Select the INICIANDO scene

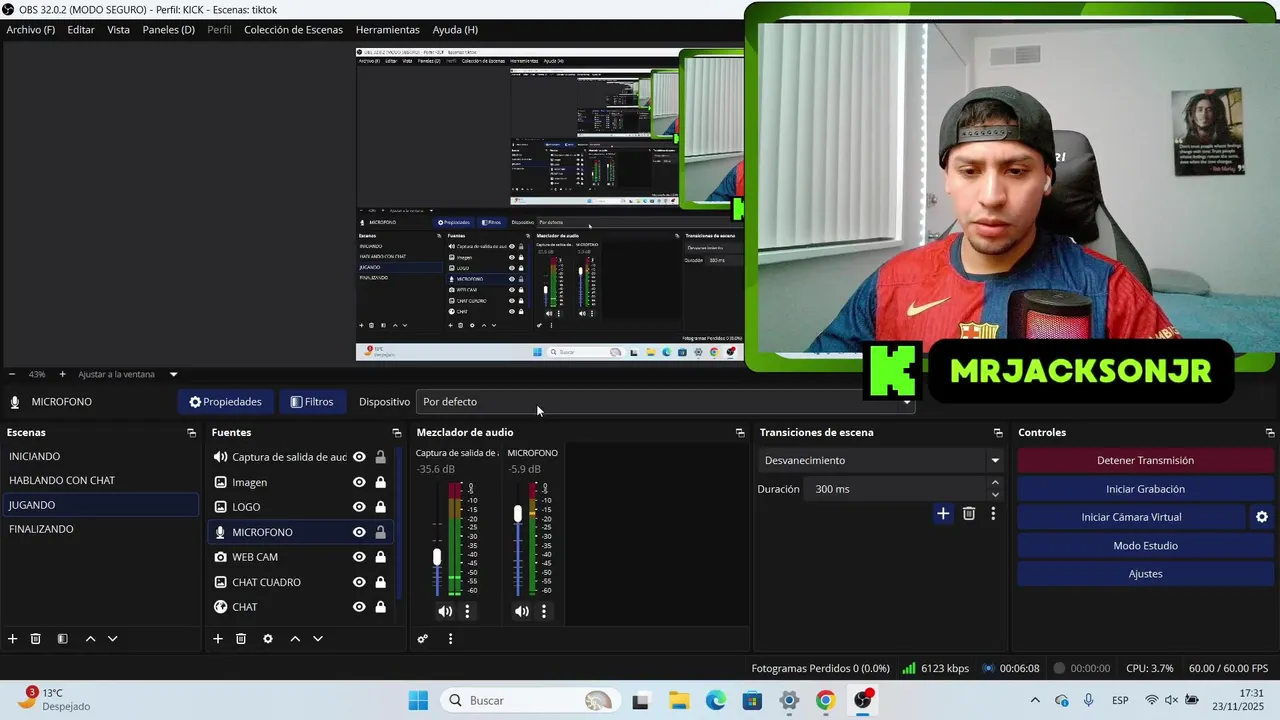pyautogui.click(x=100, y=456)
